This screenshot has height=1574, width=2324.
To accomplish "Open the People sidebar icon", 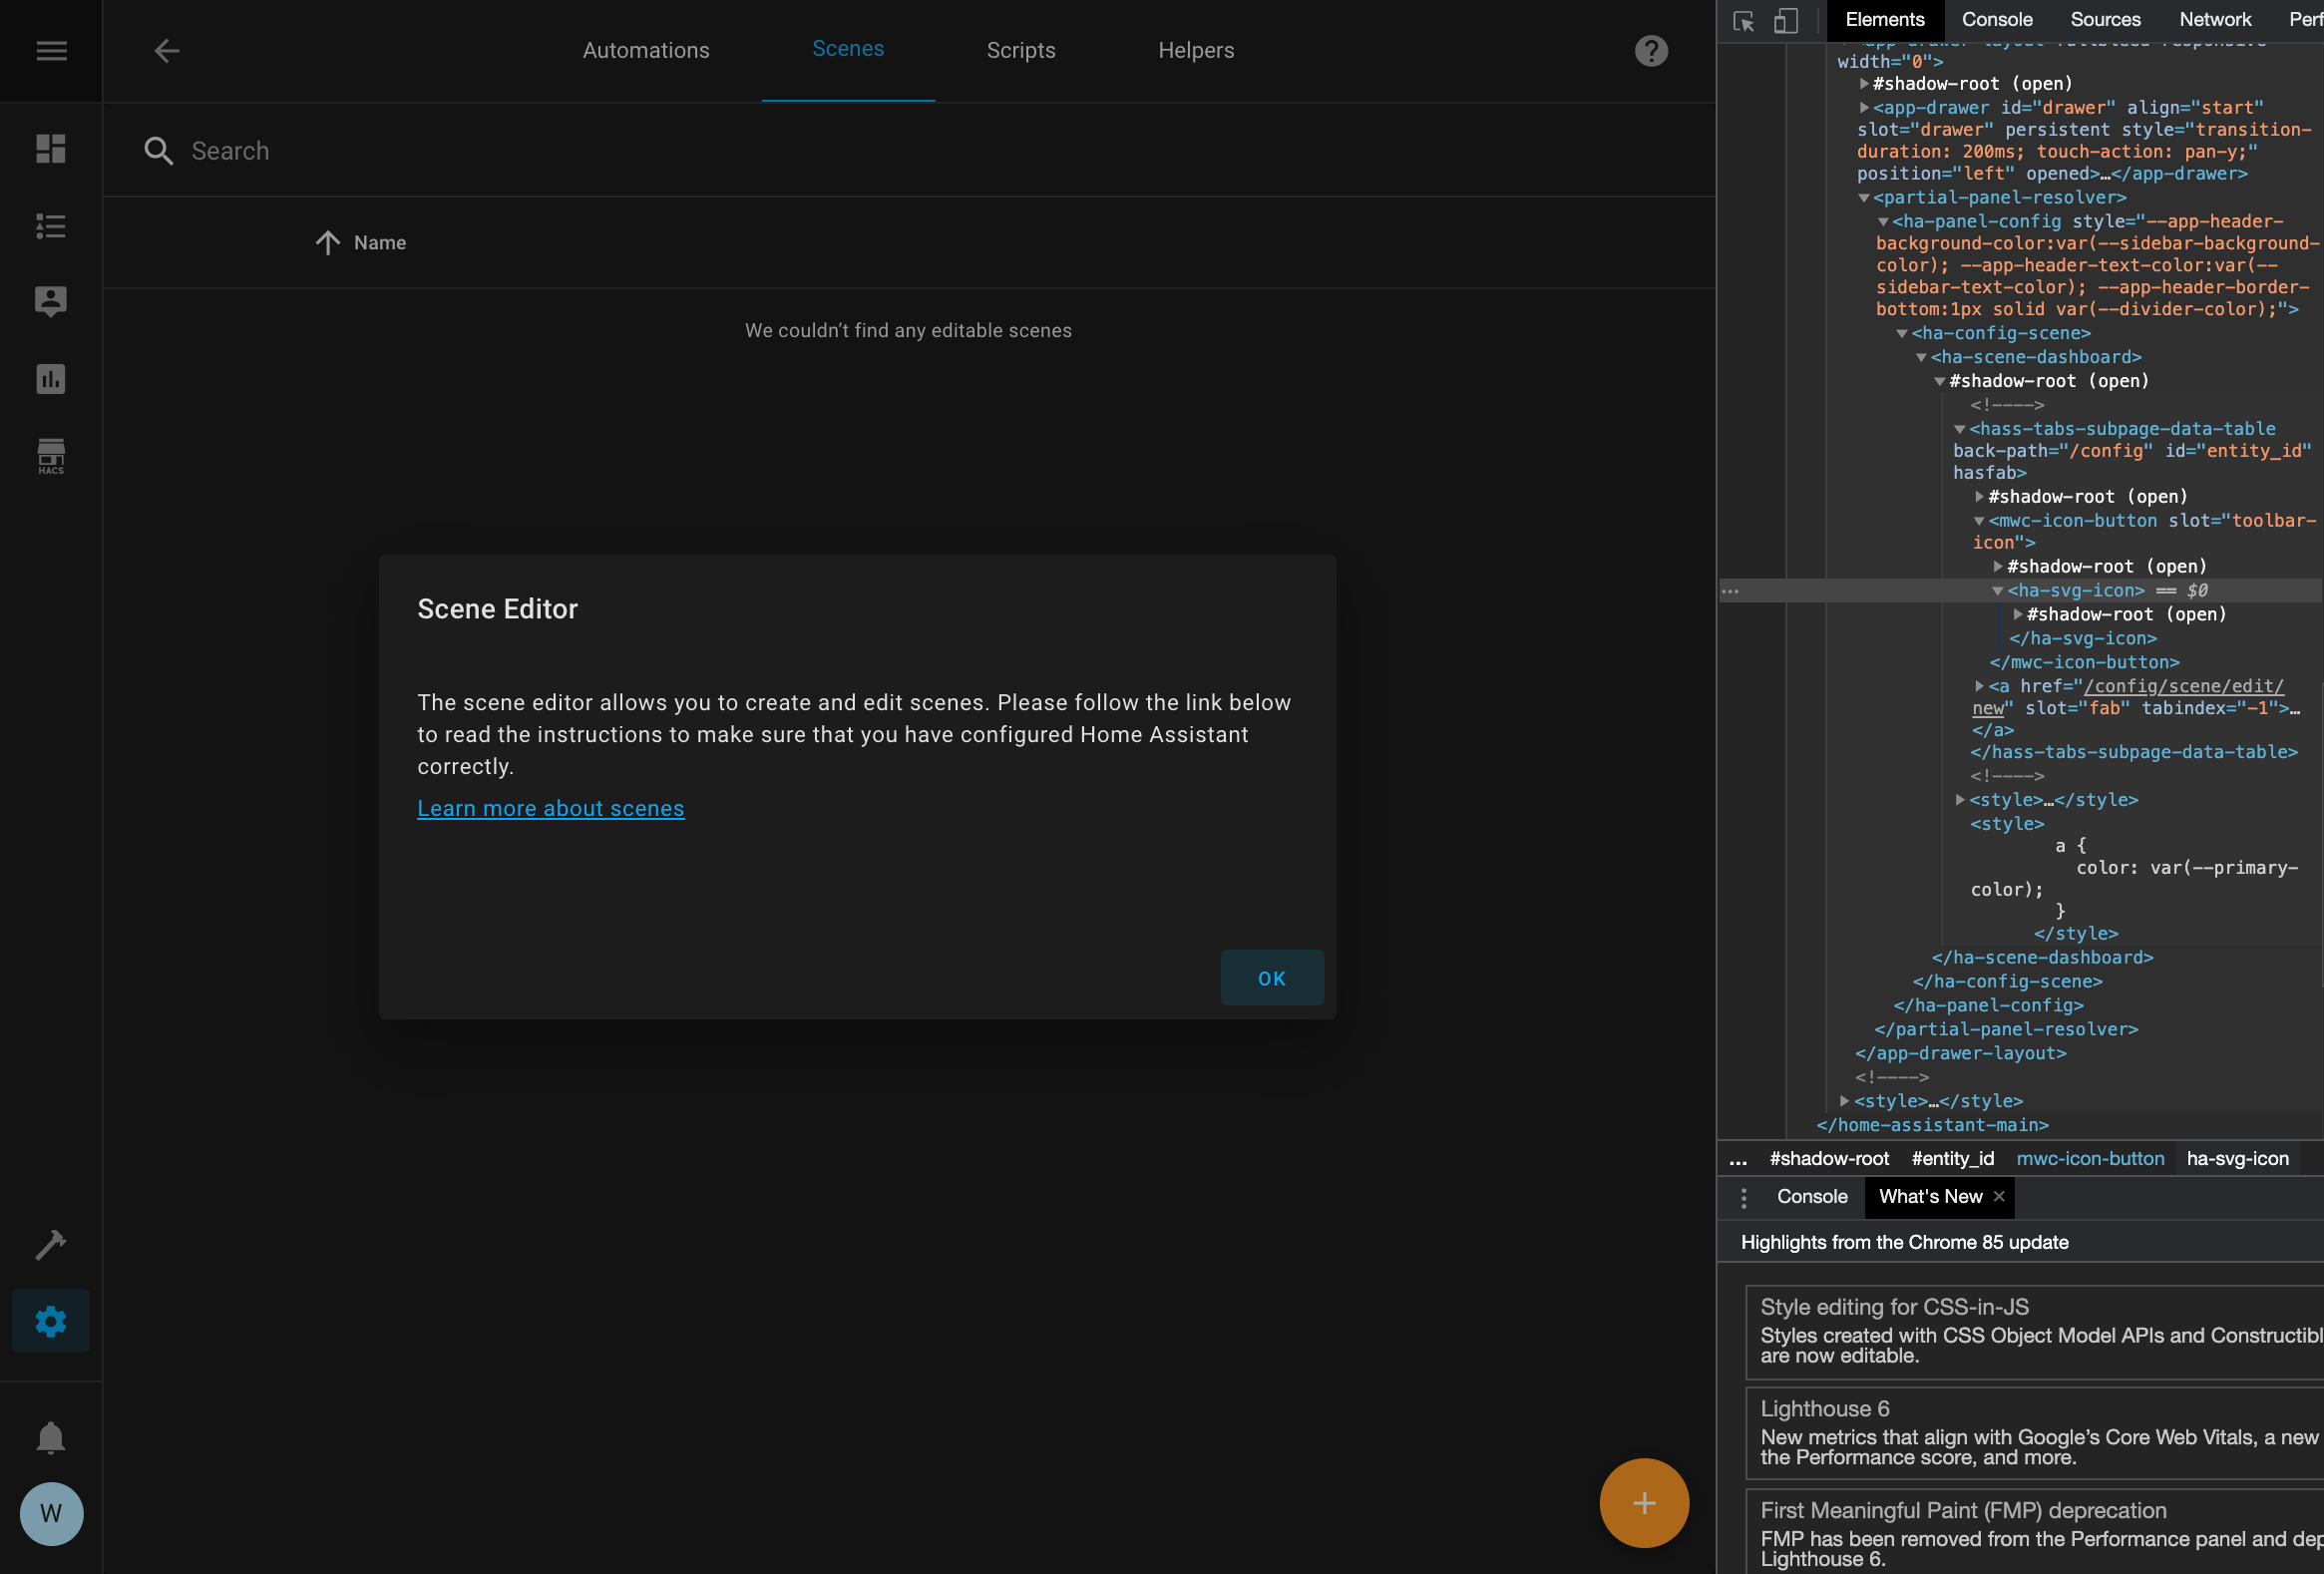I will click(50, 300).
